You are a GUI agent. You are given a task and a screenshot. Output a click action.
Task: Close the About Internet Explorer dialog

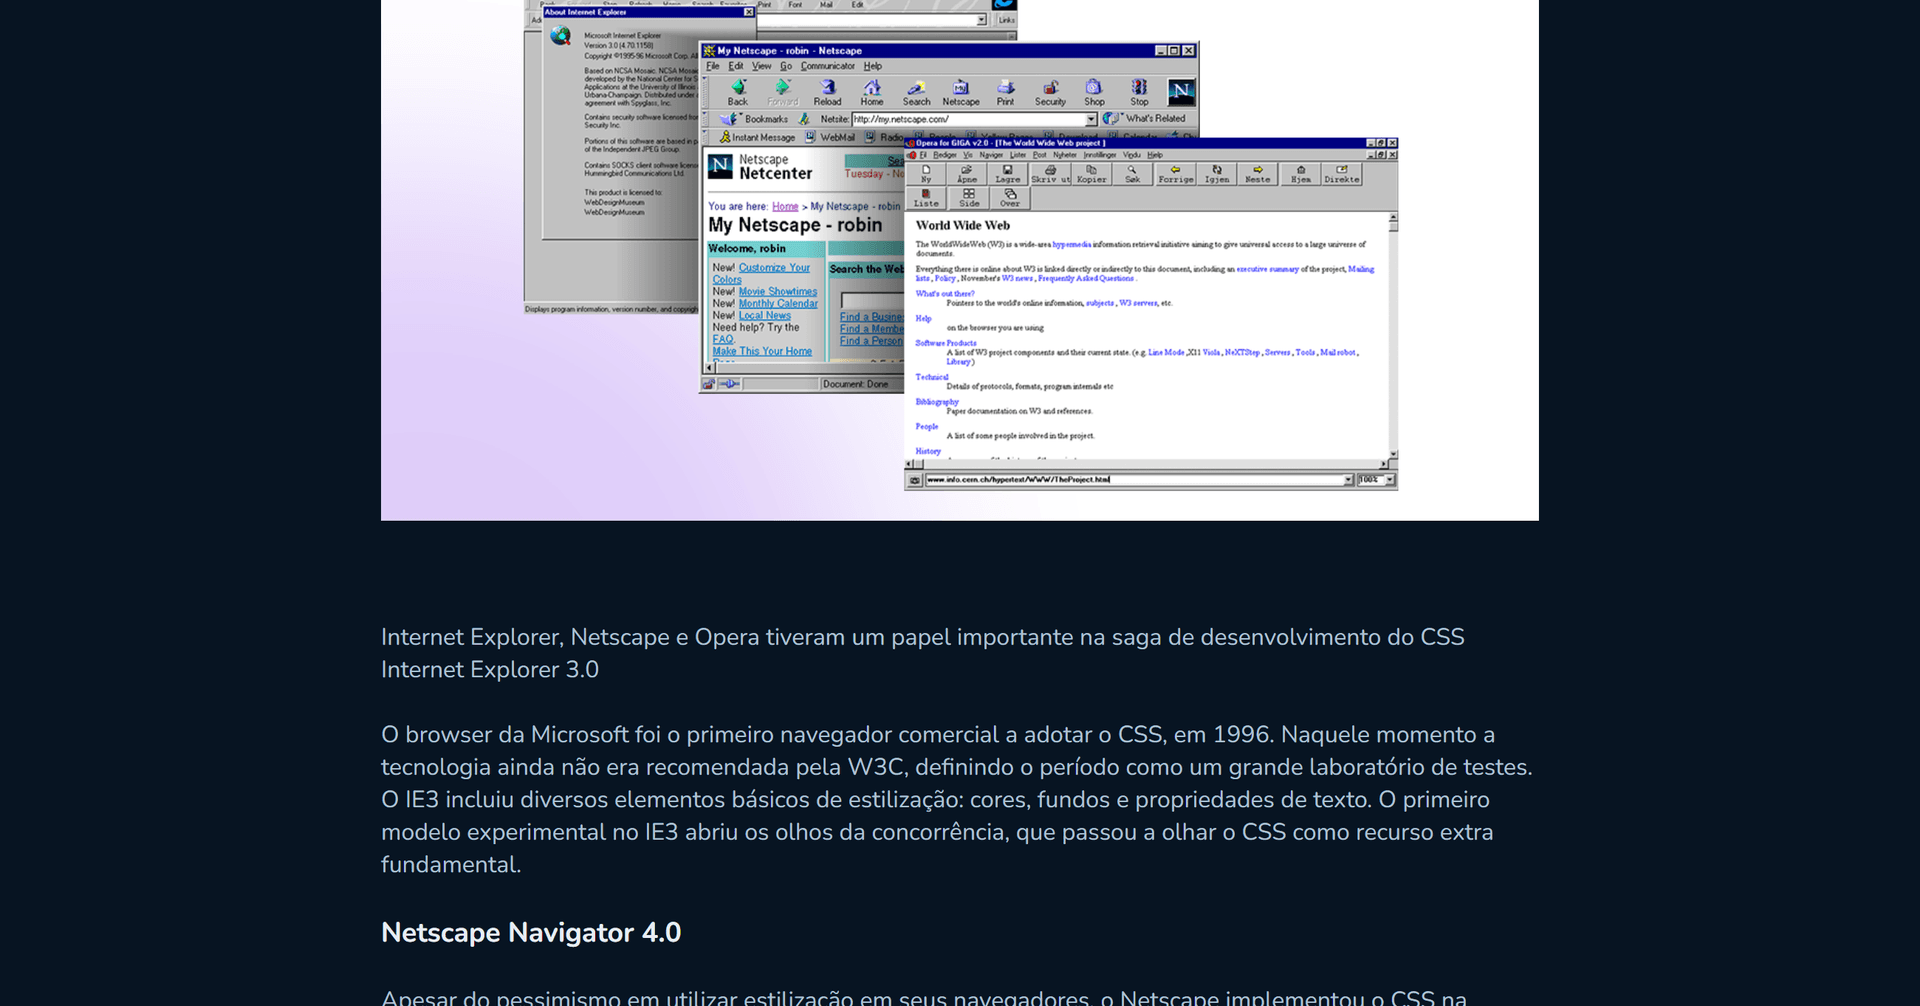point(748,13)
